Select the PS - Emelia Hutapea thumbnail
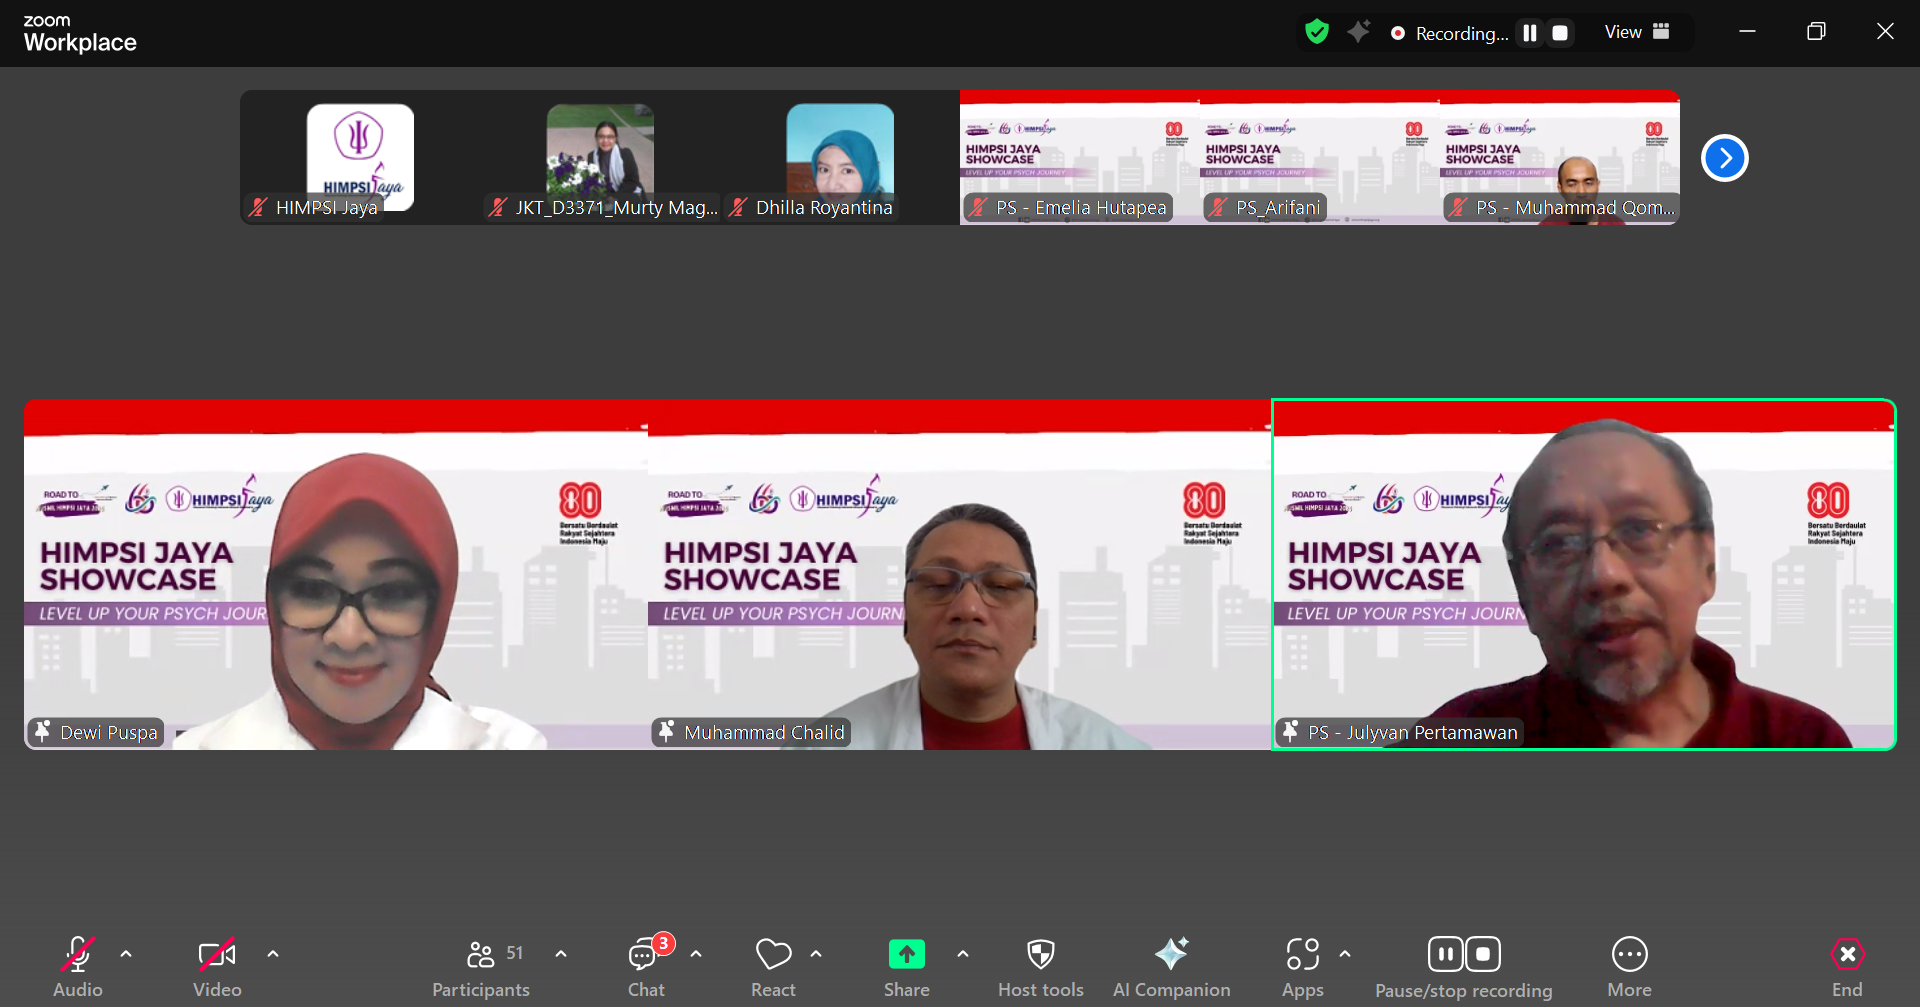Image resolution: width=1920 pixels, height=1008 pixels. click(x=1080, y=157)
